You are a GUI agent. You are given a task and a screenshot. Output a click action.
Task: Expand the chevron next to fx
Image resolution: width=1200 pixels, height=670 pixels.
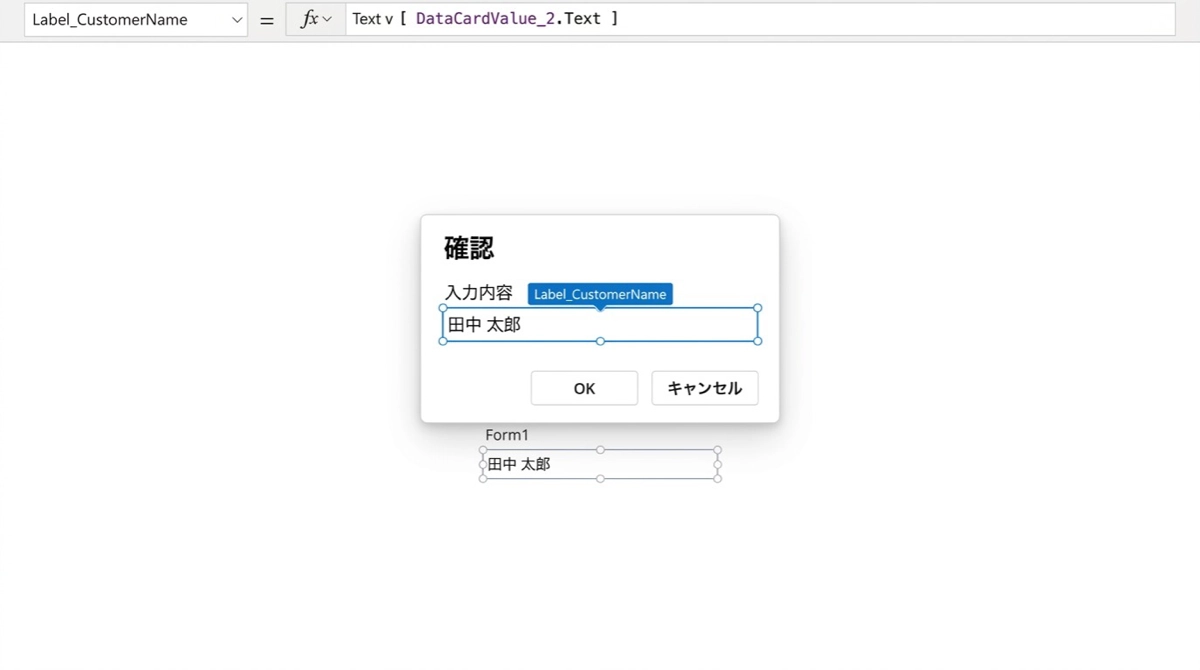(x=327, y=19)
